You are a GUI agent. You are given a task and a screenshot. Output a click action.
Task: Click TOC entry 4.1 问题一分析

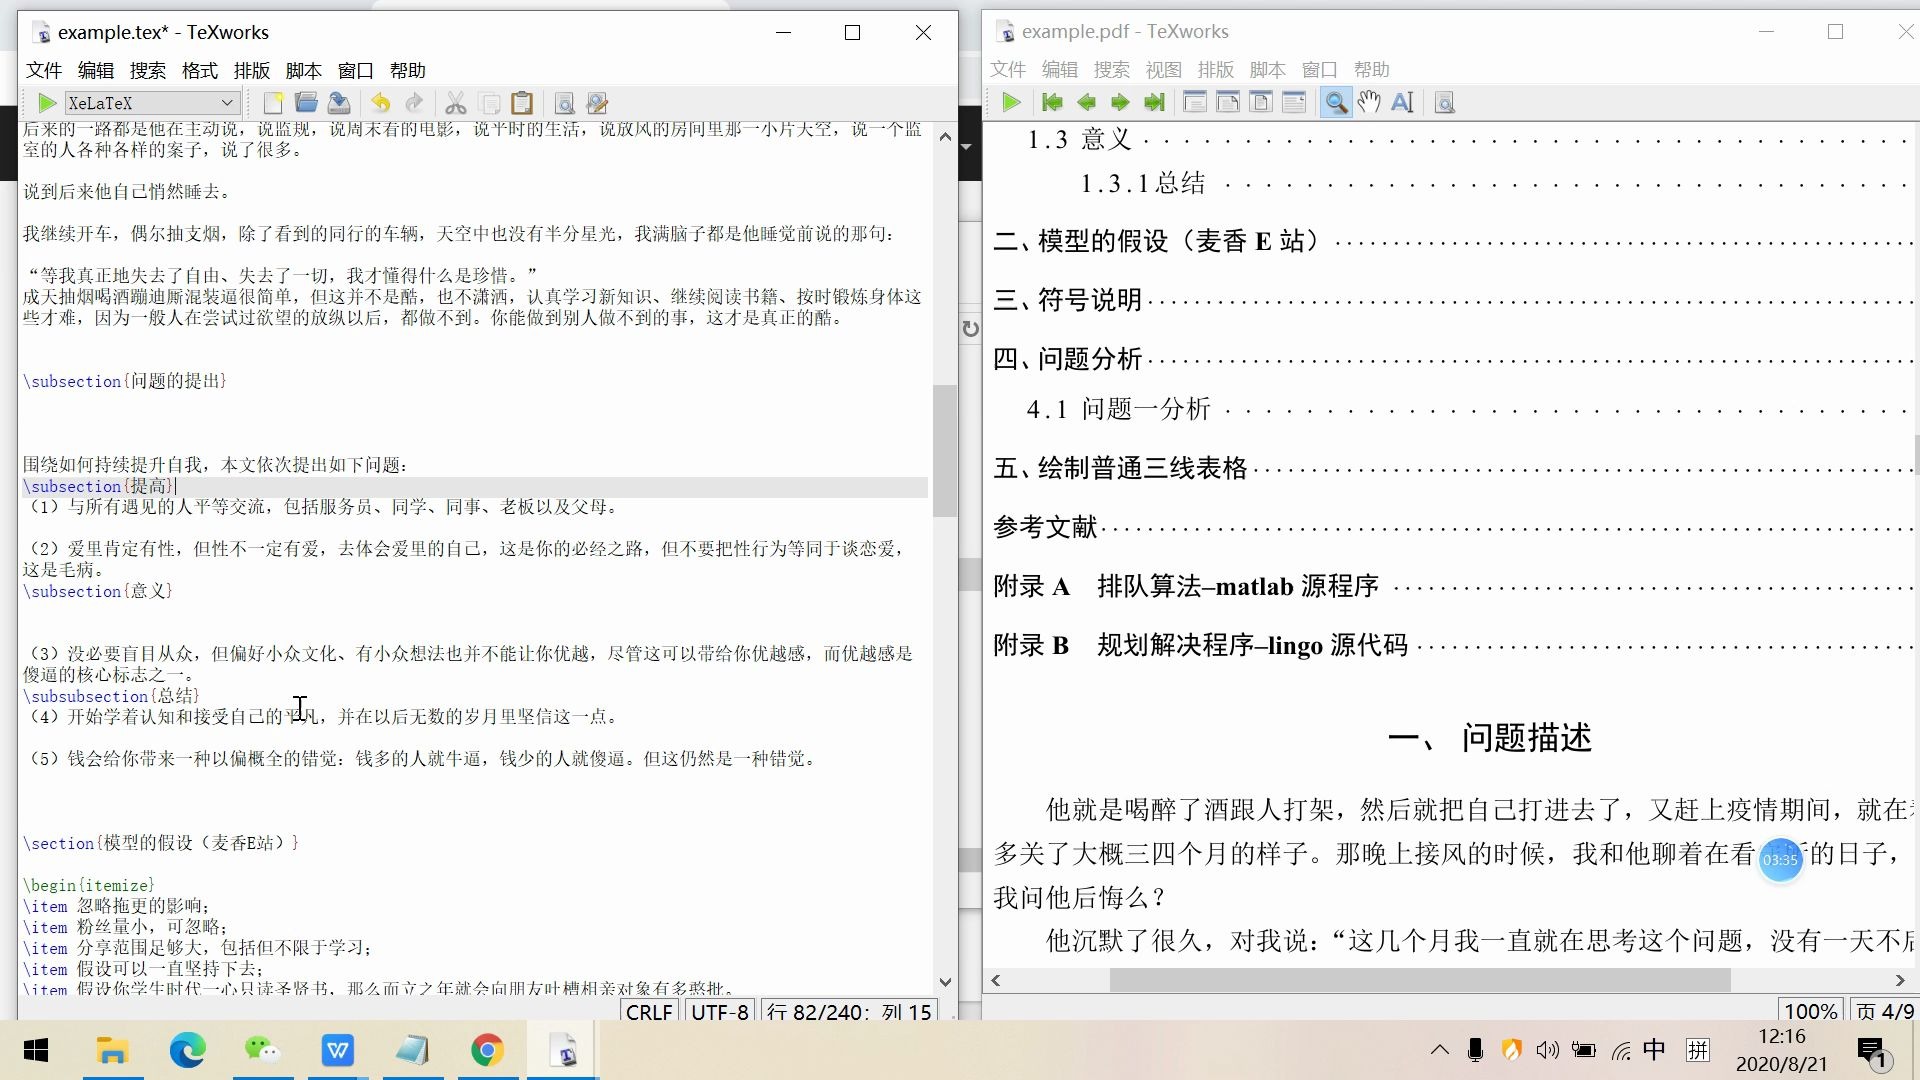(x=1119, y=409)
